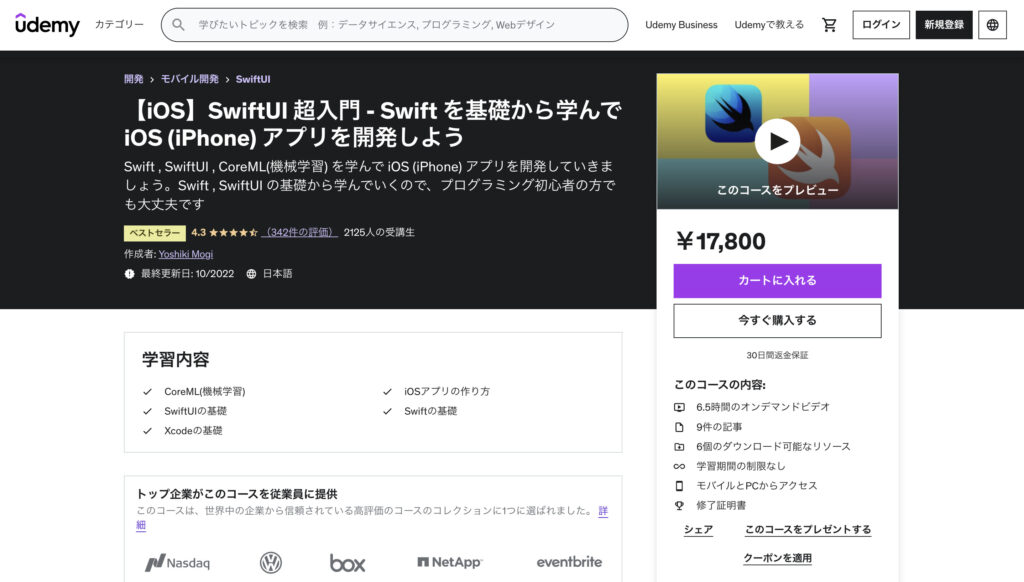Click the last-updated alert icon
This screenshot has height=582, width=1024.
coord(129,274)
